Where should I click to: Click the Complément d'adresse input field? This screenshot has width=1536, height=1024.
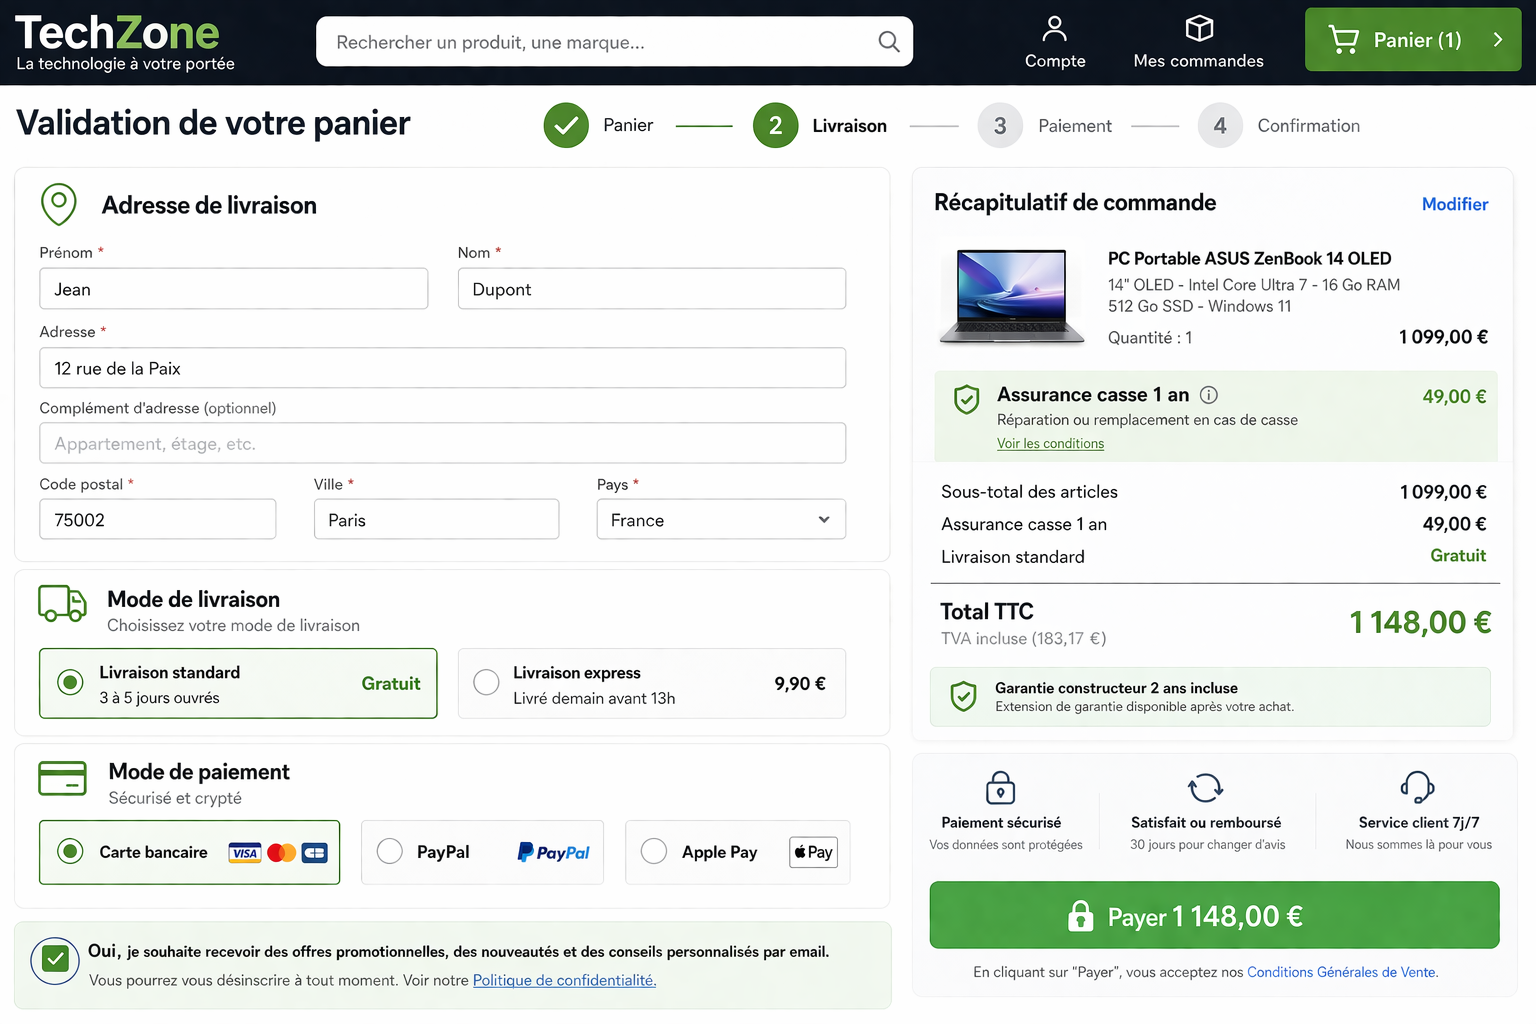pos(442,444)
